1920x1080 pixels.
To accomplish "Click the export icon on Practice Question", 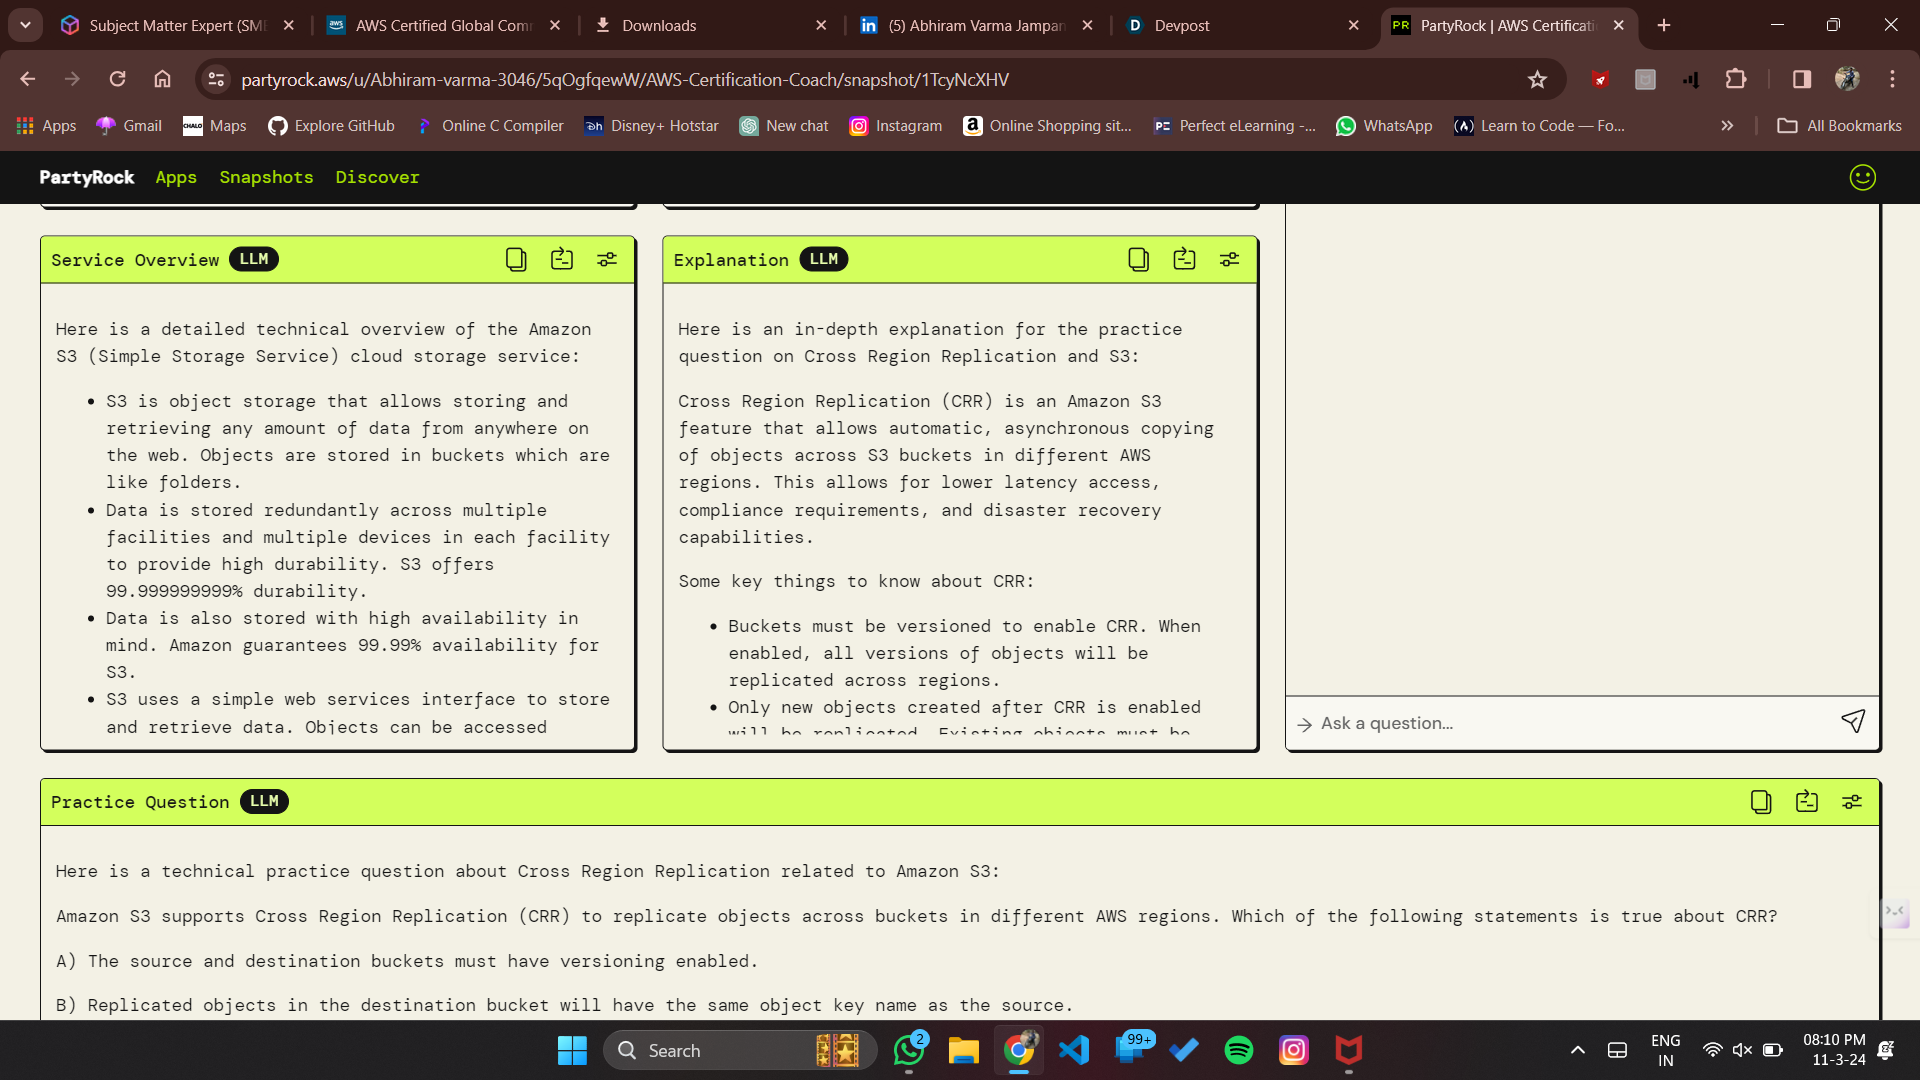I will tap(1806, 802).
